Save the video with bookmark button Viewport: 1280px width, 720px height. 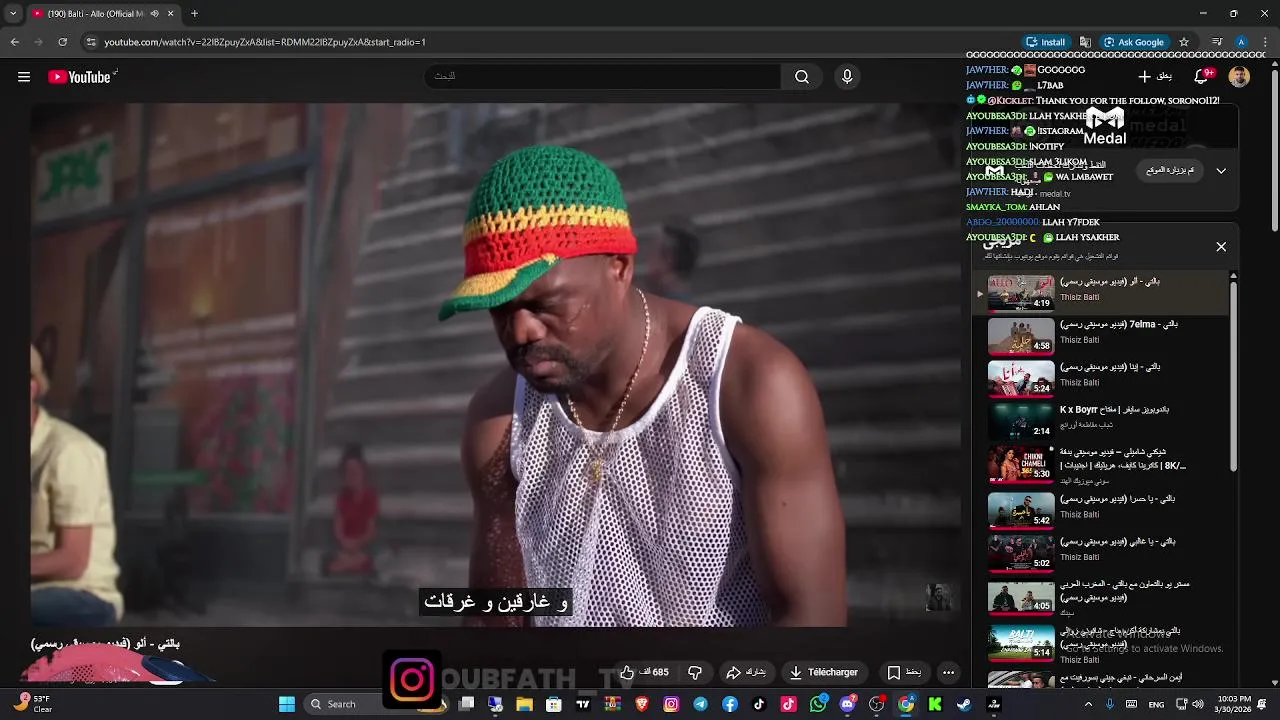point(904,672)
